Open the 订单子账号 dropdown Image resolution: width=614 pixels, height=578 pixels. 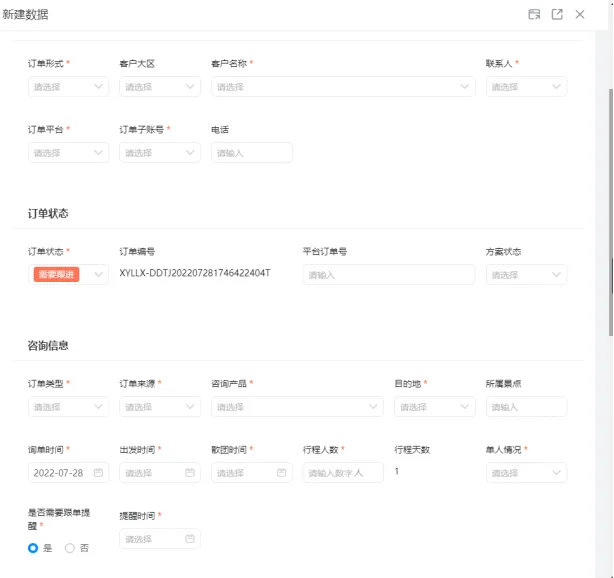pos(160,152)
